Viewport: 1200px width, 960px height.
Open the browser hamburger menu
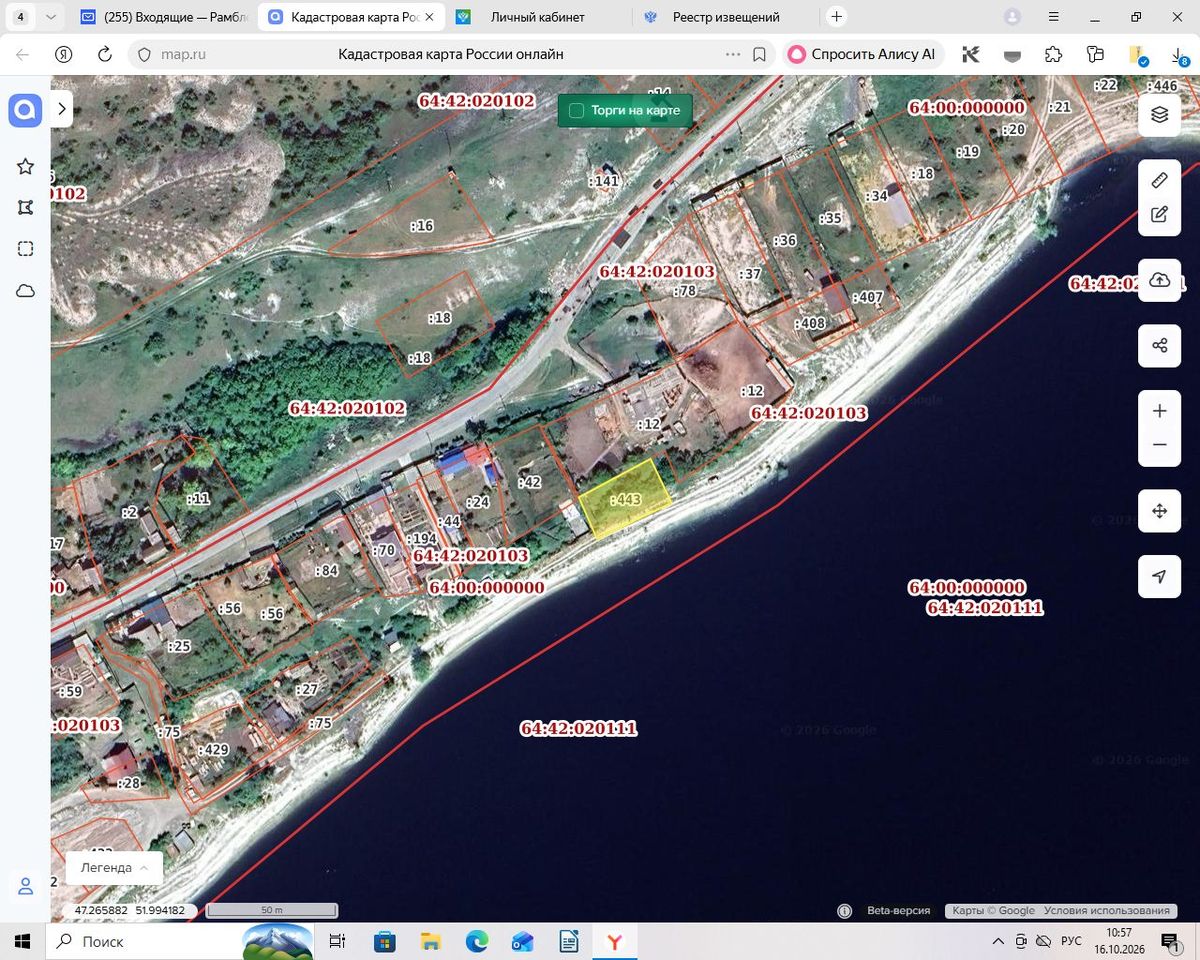[x=1053, y=17]
